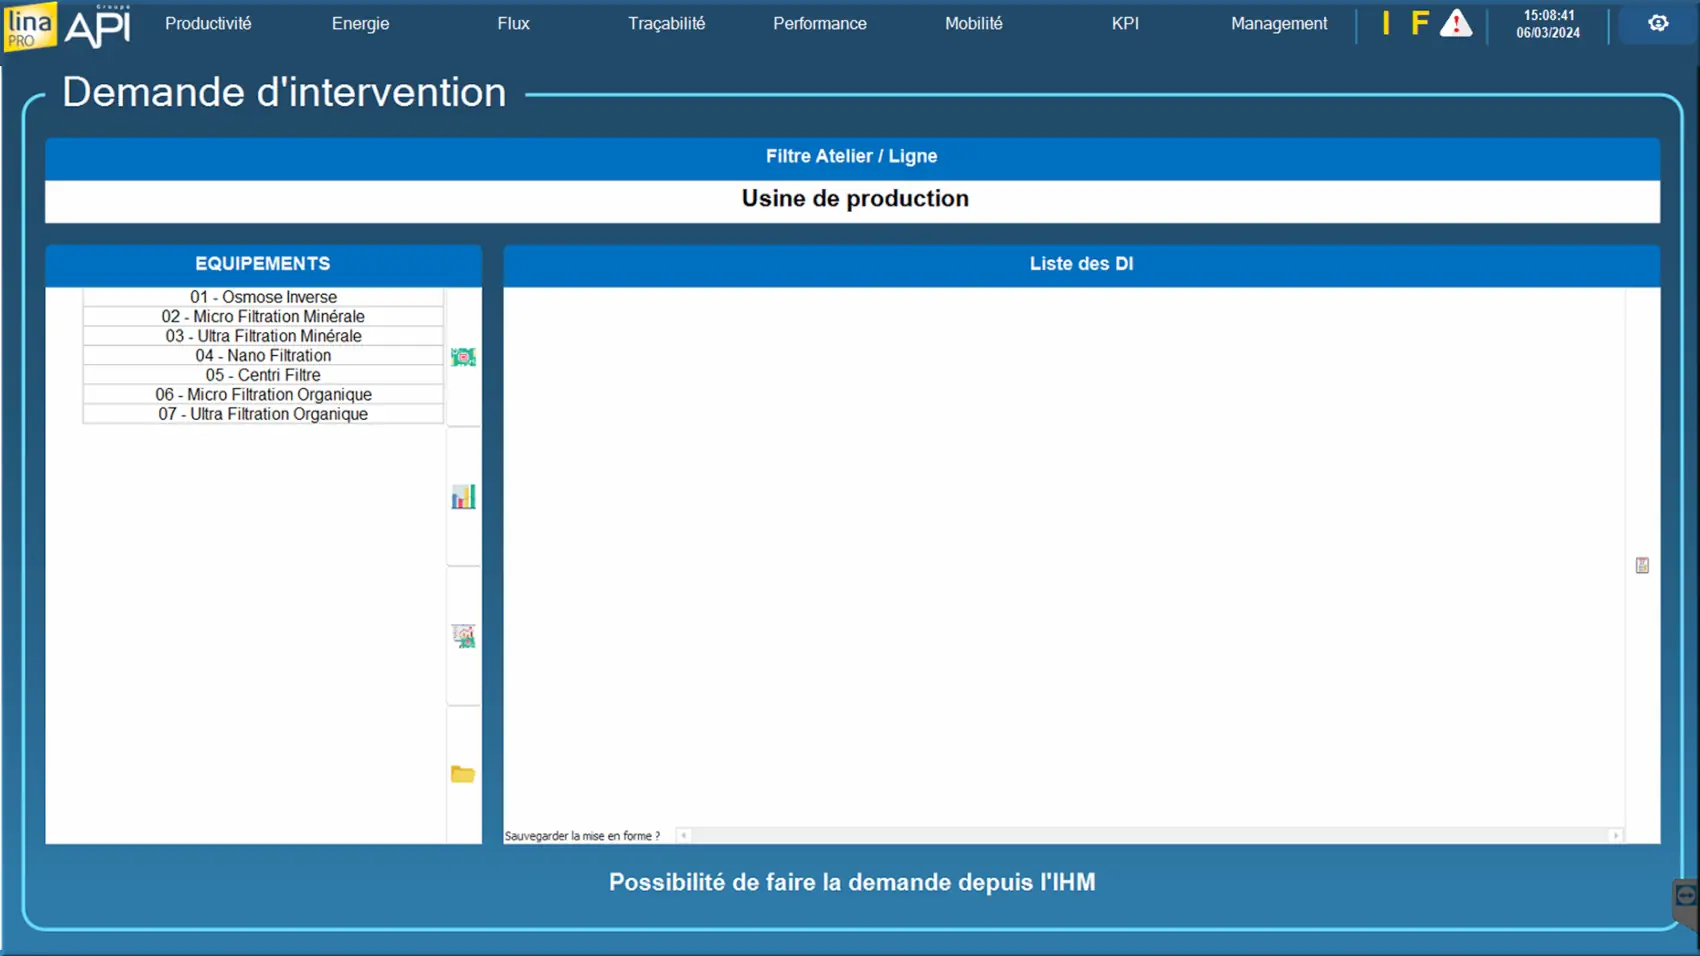Viewport: 1700px width, 956px height.
Task: Click the yellow F status indicator
Action: click(x=1419, y=24)
